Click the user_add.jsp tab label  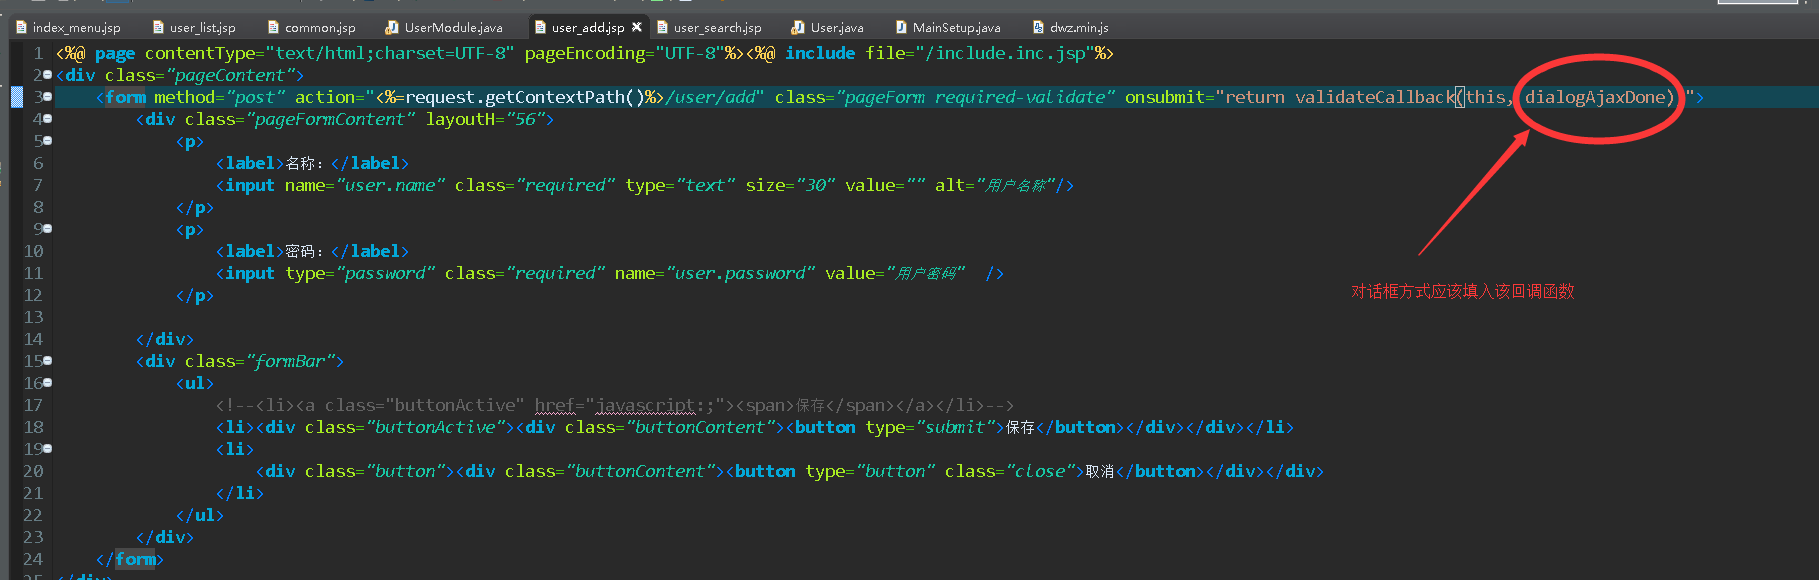588,27
